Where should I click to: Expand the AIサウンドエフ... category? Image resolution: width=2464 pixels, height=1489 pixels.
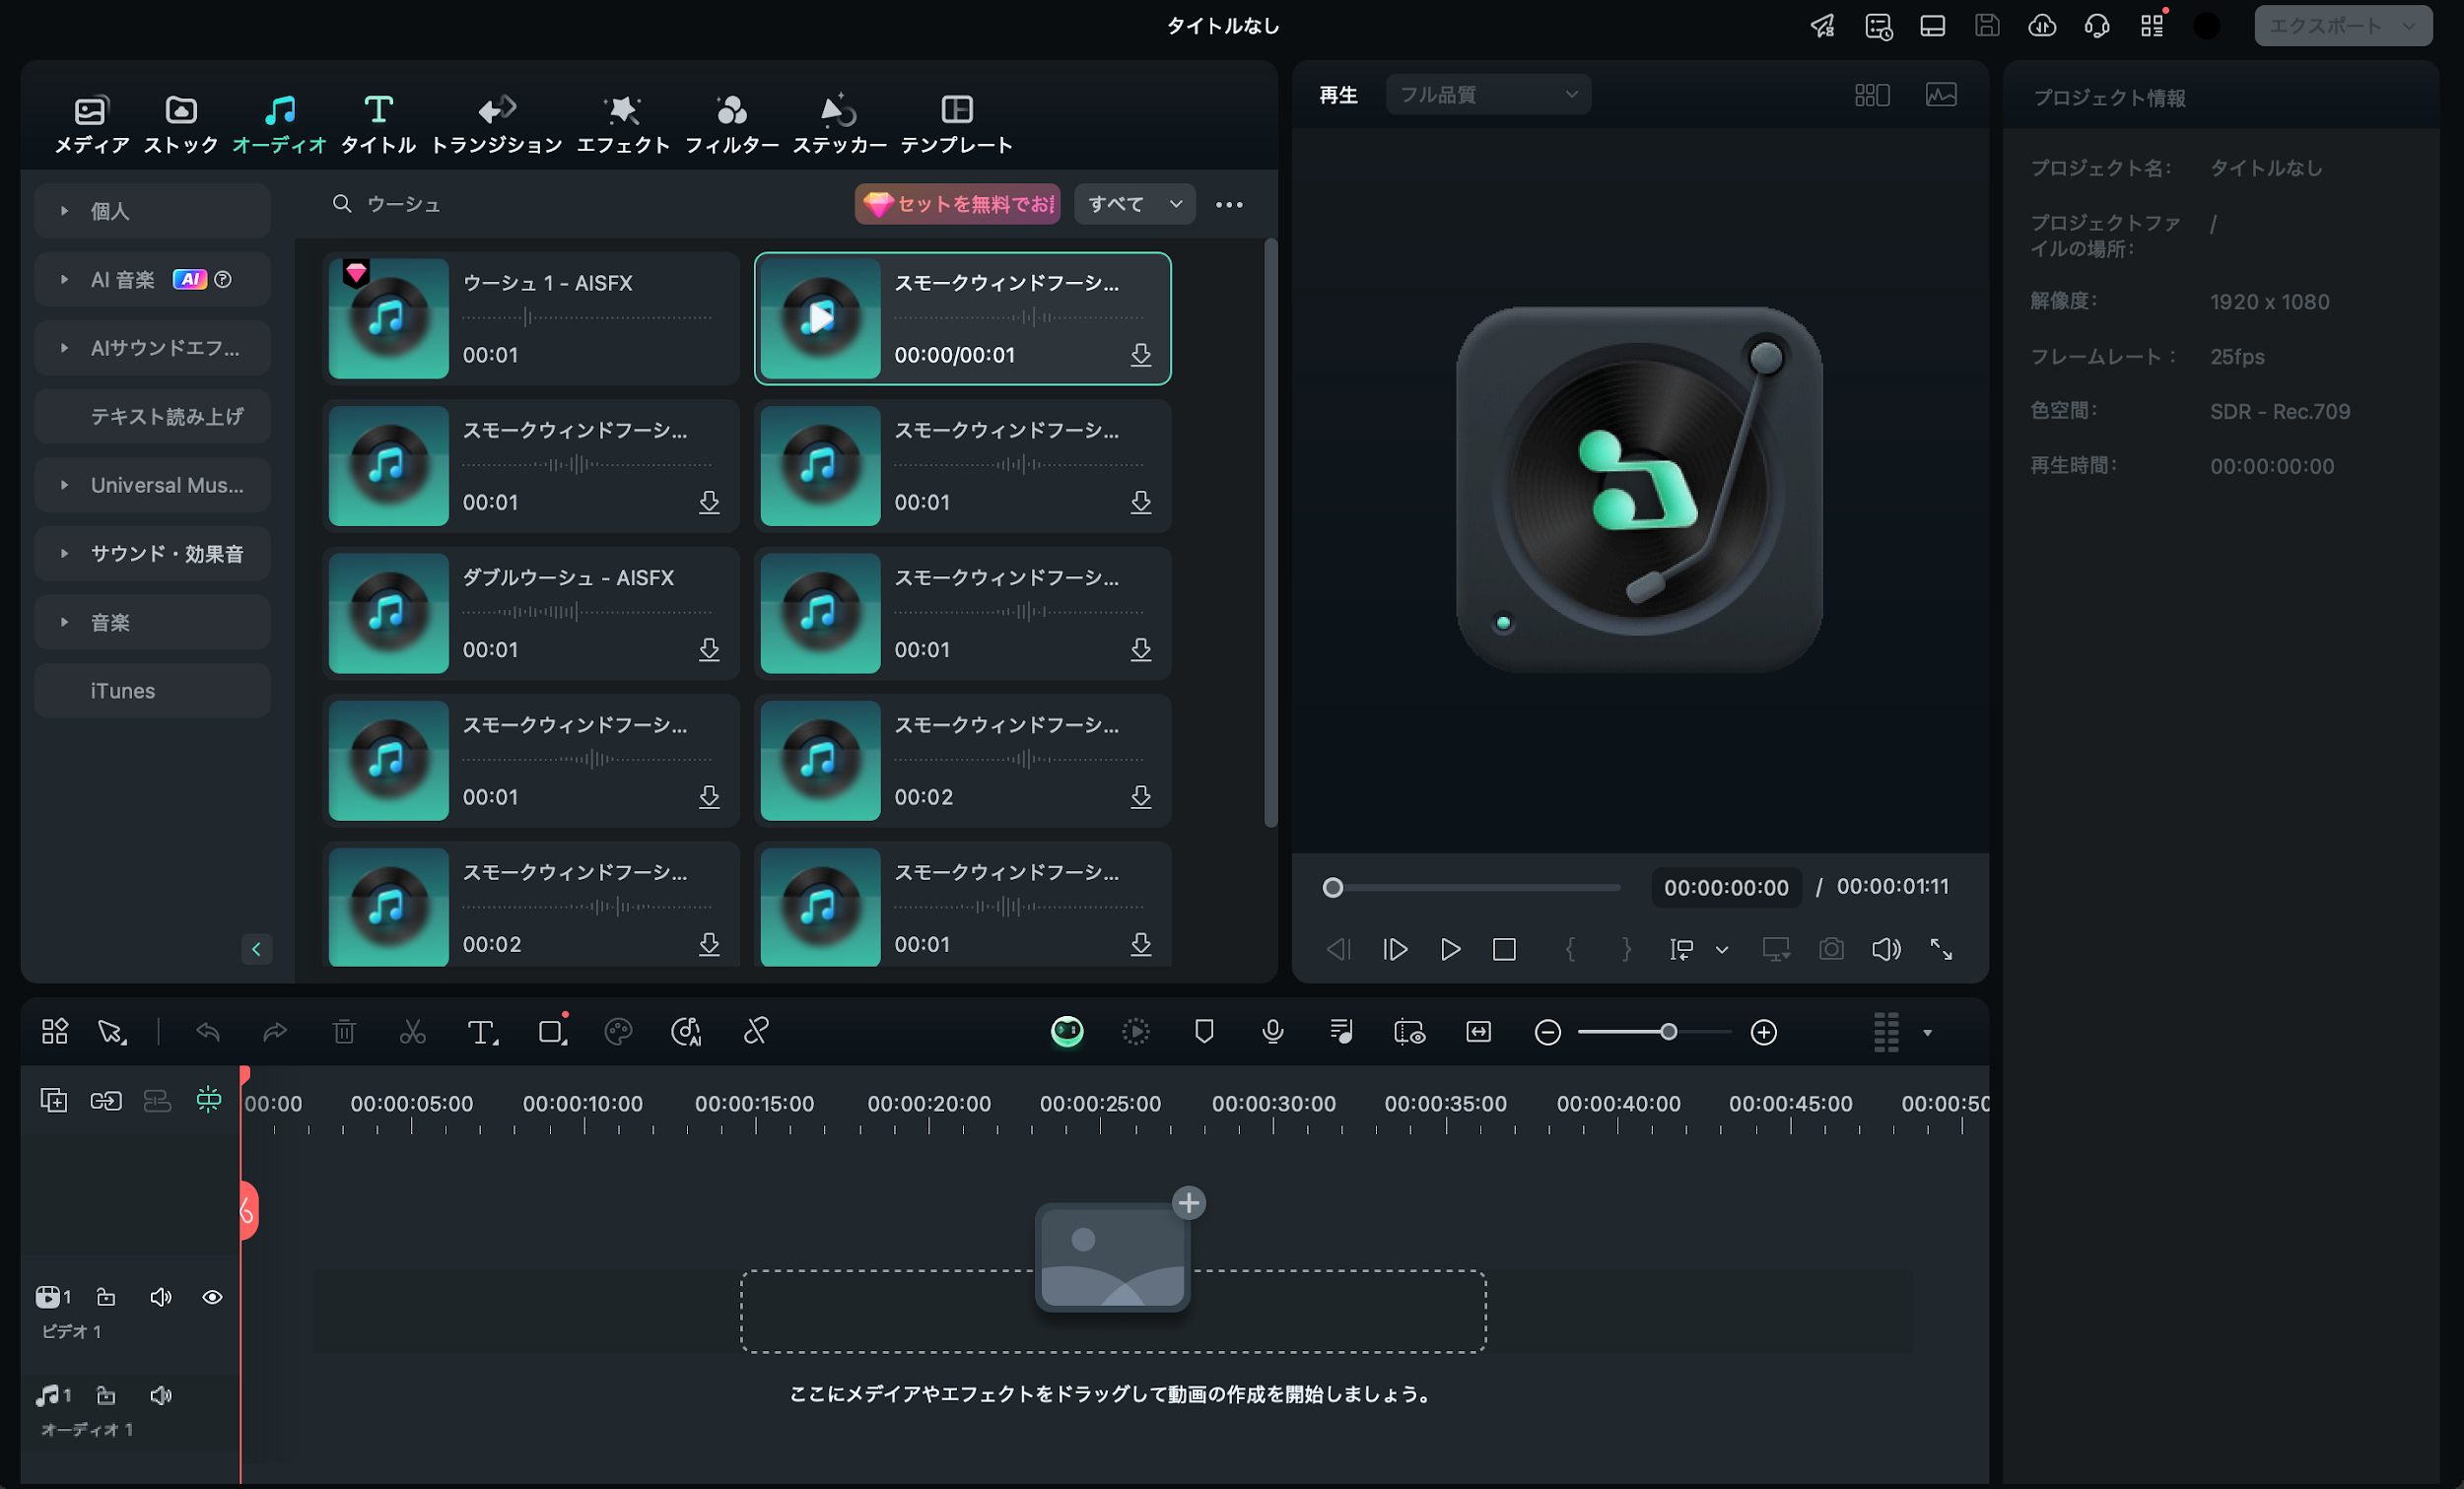click(x=152, y=348)
